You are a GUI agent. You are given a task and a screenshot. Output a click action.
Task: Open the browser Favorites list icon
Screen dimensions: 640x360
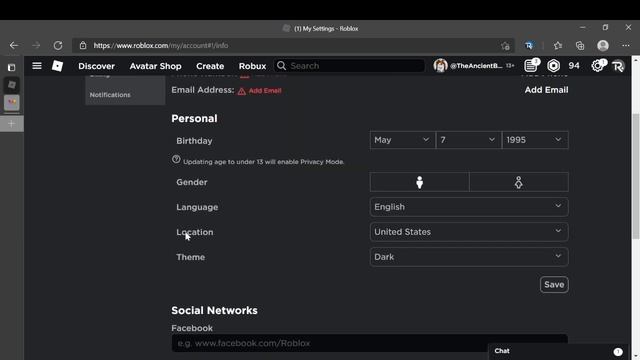[x=558, y=45]
